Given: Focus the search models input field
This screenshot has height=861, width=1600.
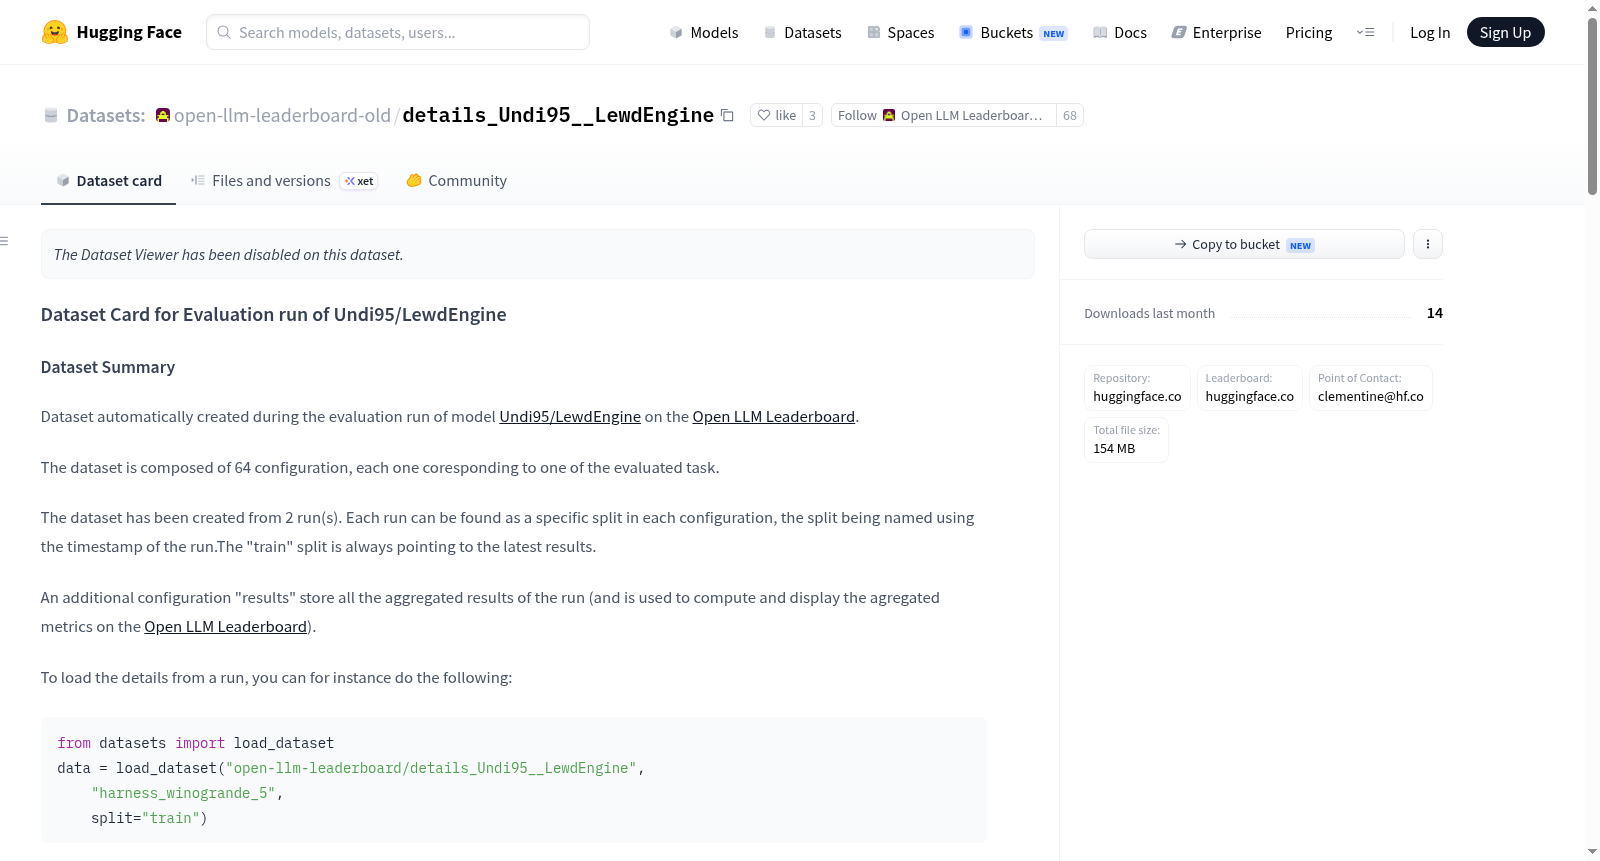Looking at the screenshot, I should [398, 32].
